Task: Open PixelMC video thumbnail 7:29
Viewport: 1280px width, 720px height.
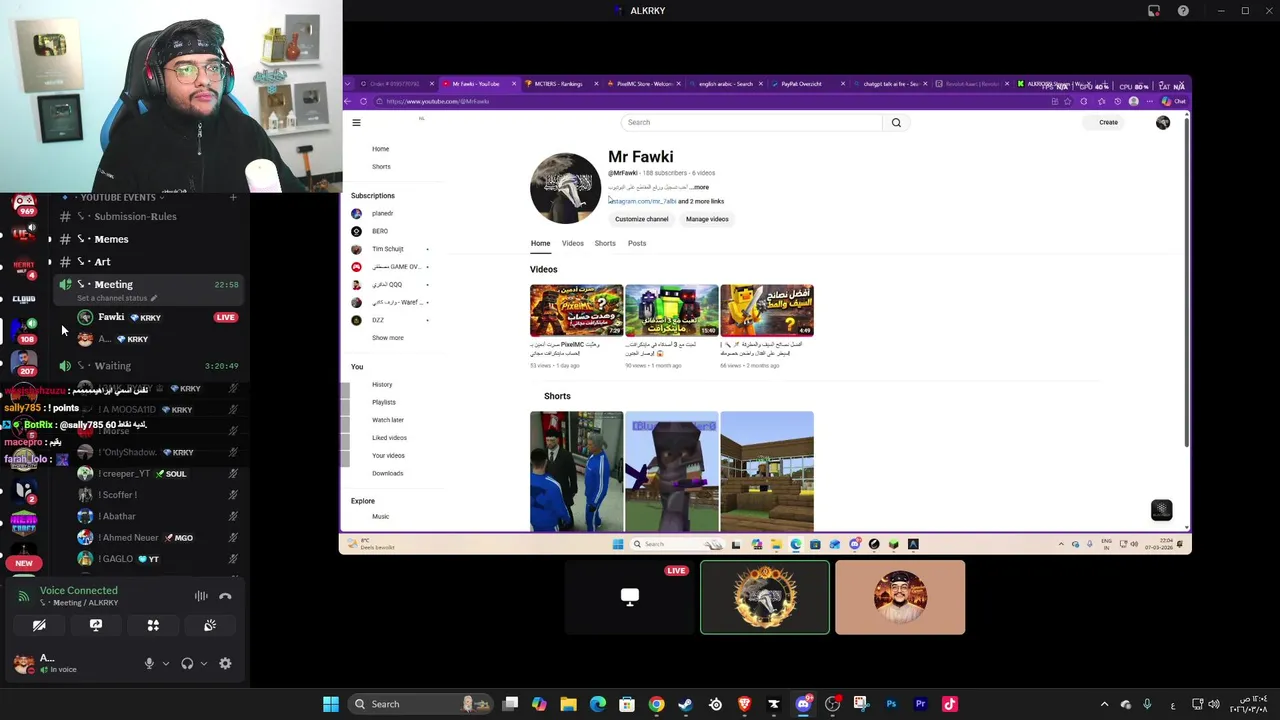Action: [576, 310]
